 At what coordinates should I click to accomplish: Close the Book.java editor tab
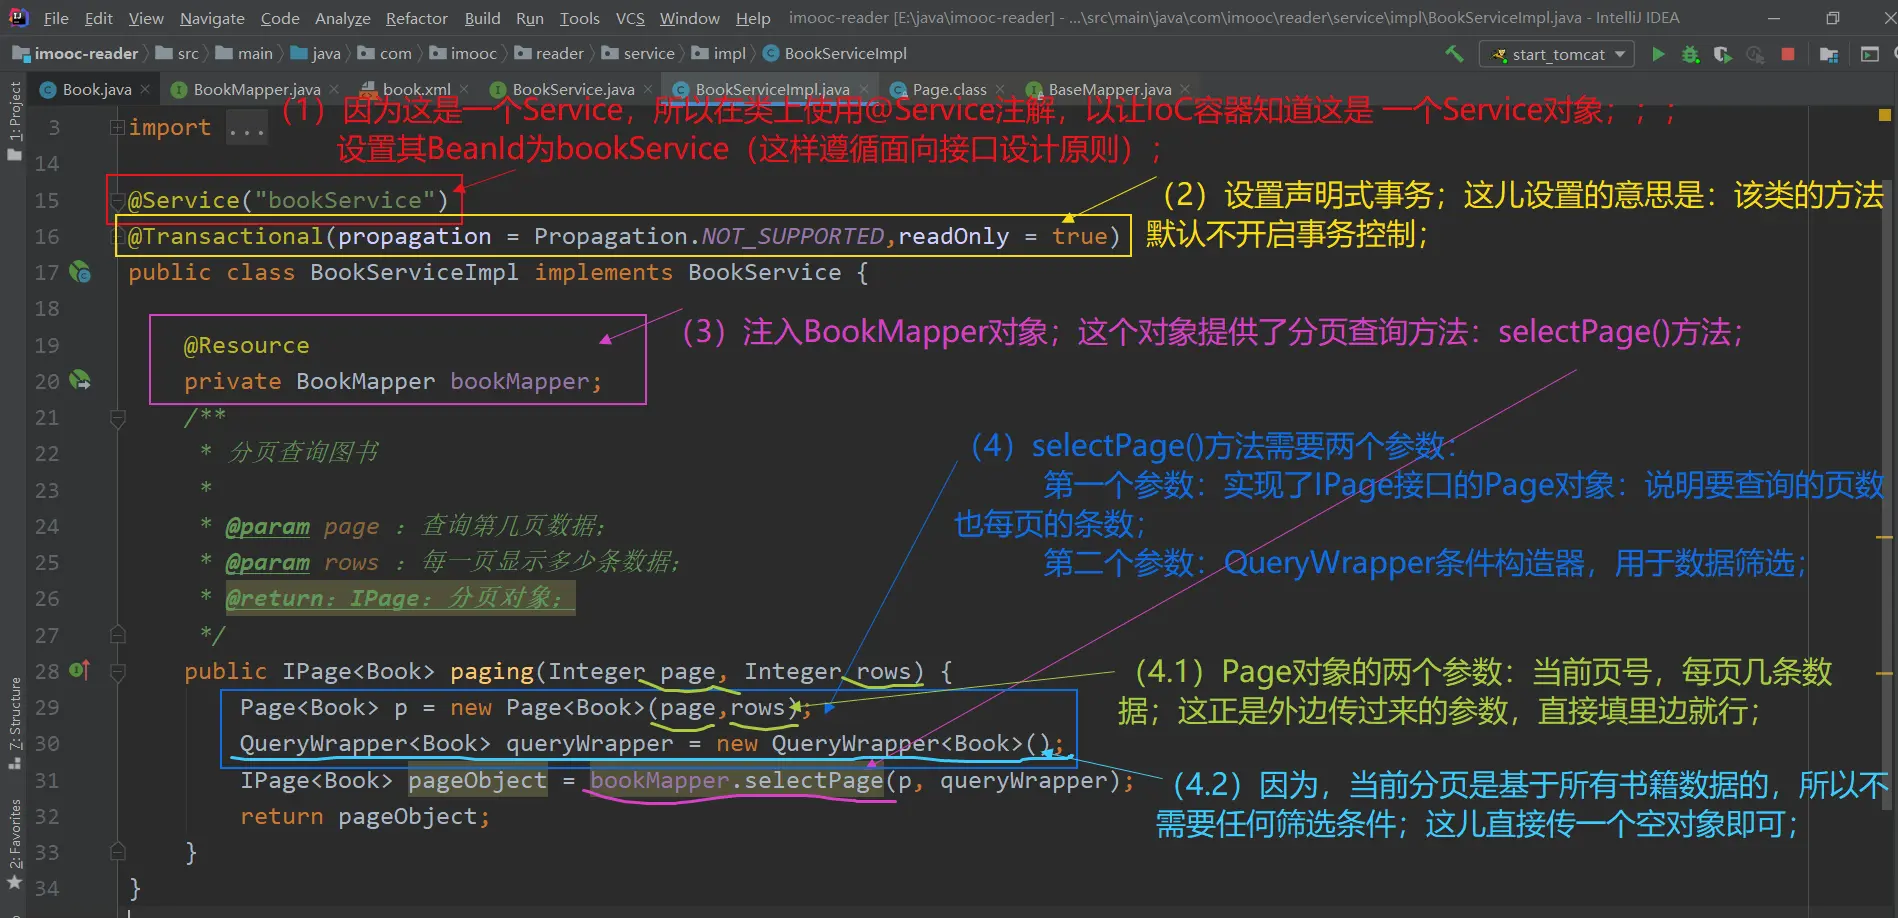tap(145, 90)
